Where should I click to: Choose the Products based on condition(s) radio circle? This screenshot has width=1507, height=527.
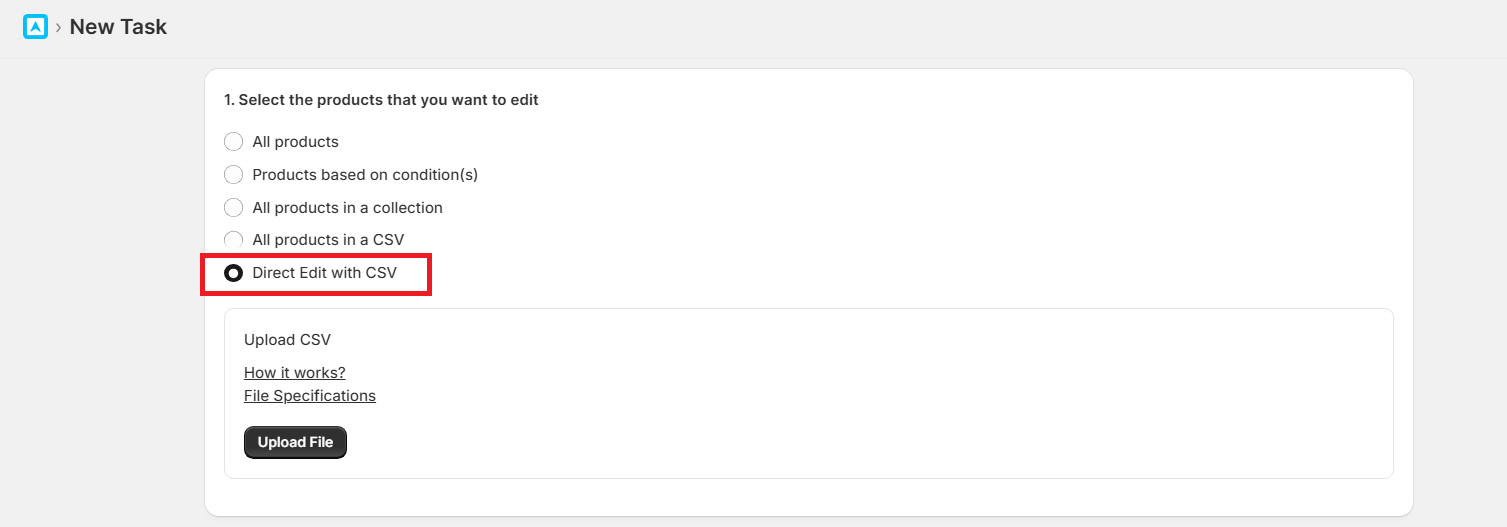coord(233,175)
